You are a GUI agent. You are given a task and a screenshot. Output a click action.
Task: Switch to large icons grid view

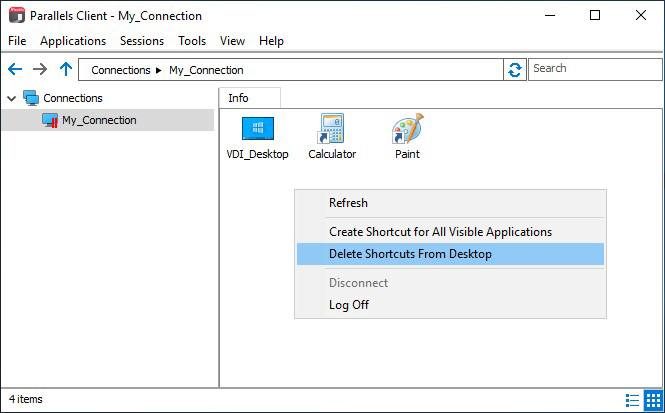tap(653, 400)
